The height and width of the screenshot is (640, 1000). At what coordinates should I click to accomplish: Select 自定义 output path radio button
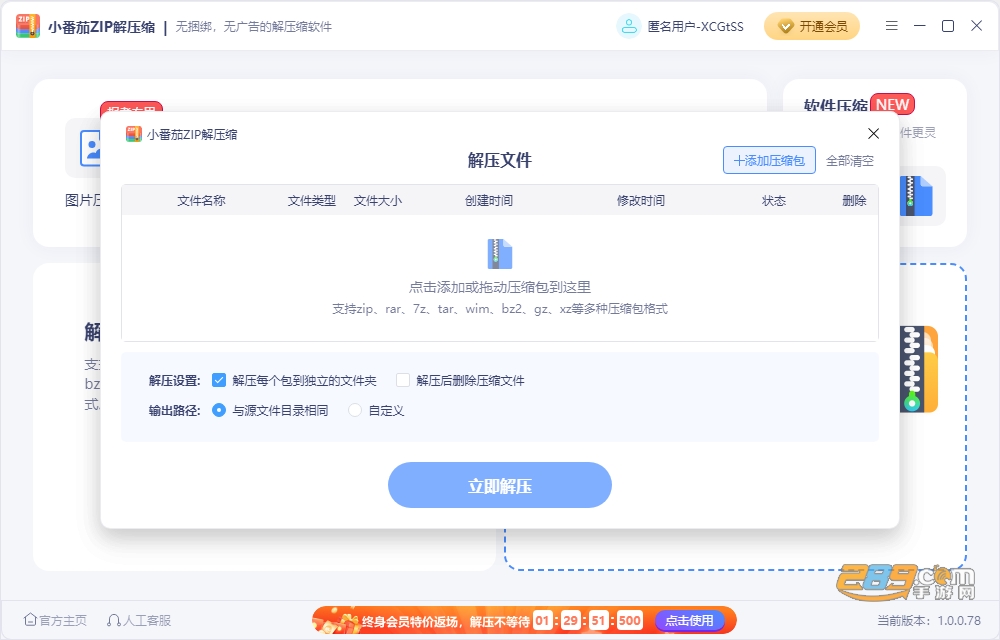point(355,410)
